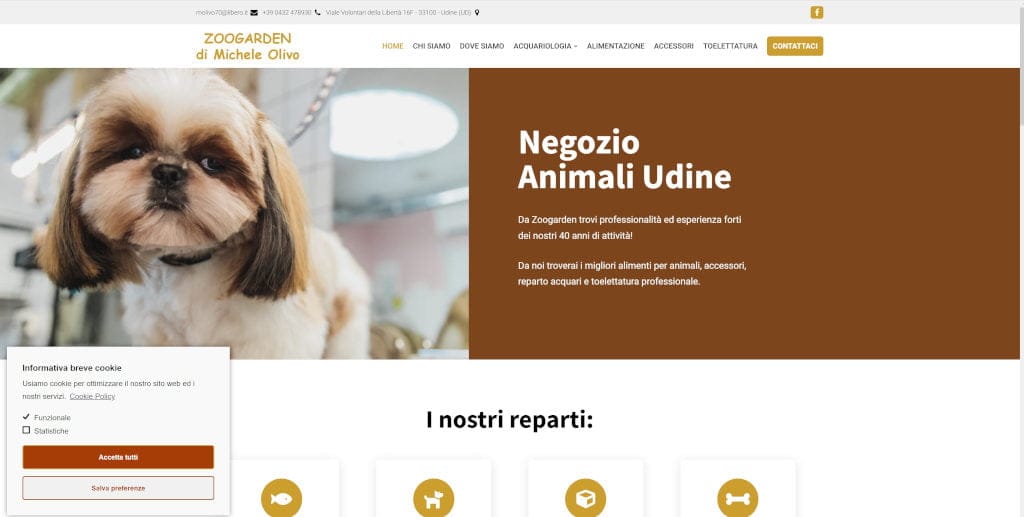Go to the Dove Siamo page
This screenshot has width=1024, height=517.
482,46
